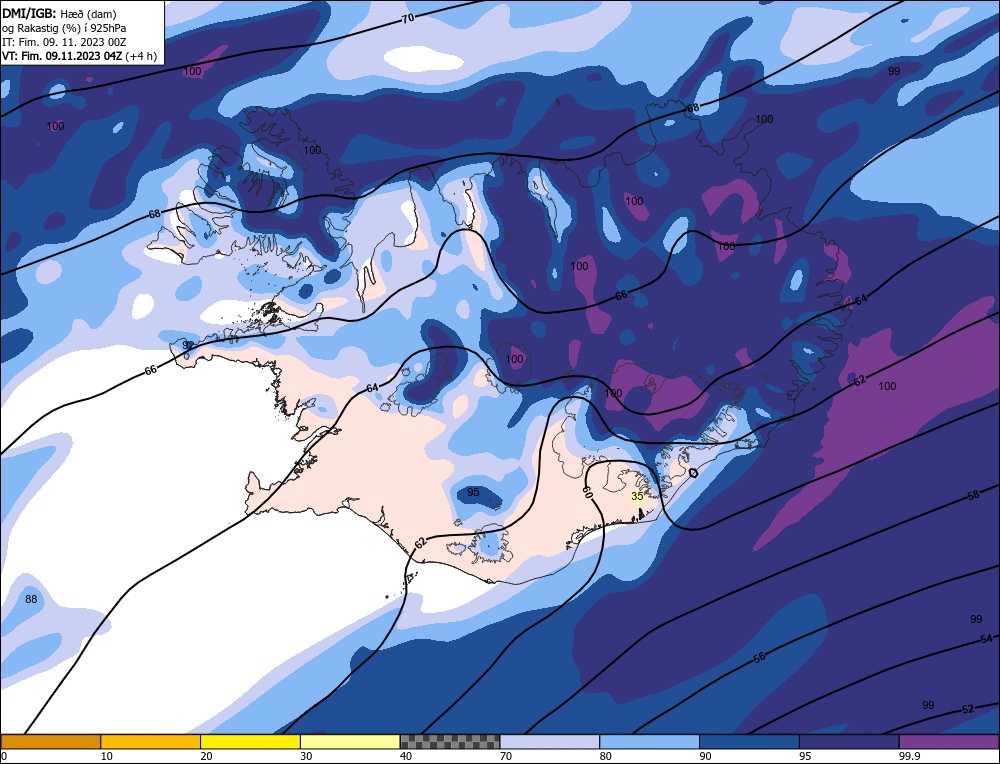The width and height of the screenshot is (1000, 764).
Task: Click the 10-20 orange legend swatch
Action: coord(151,741)
